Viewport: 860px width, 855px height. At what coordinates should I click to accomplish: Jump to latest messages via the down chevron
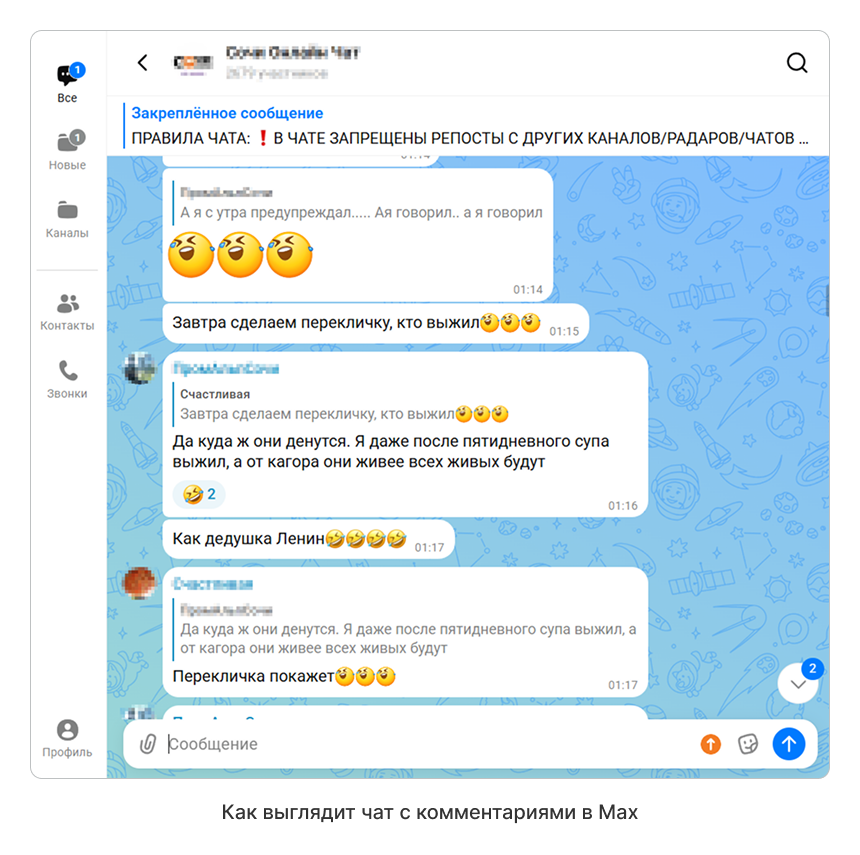798,683
